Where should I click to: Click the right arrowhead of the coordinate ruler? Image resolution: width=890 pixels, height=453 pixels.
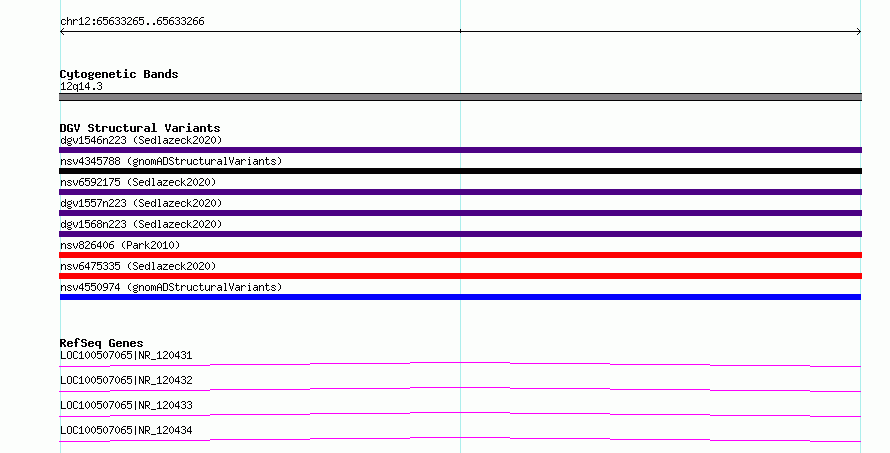click(858, 32)
